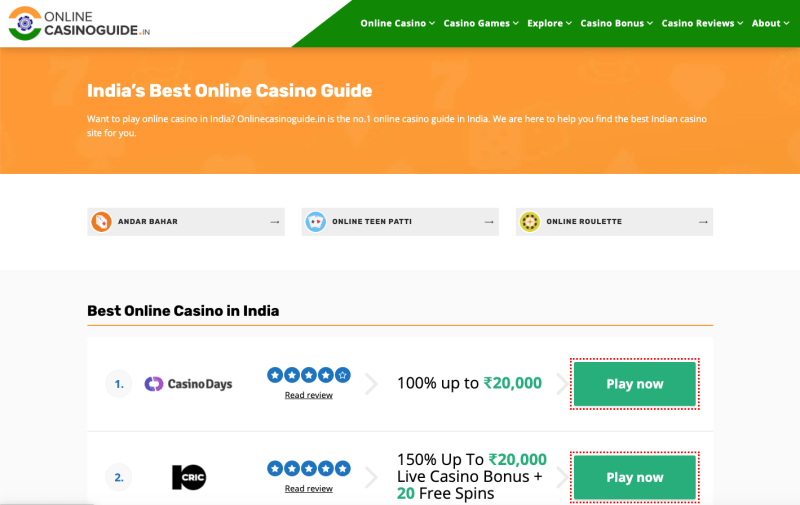The width and height of the screenshot is (800, 505).
Task: Open the Casino Reviews menu
Action: coord(702,23)
